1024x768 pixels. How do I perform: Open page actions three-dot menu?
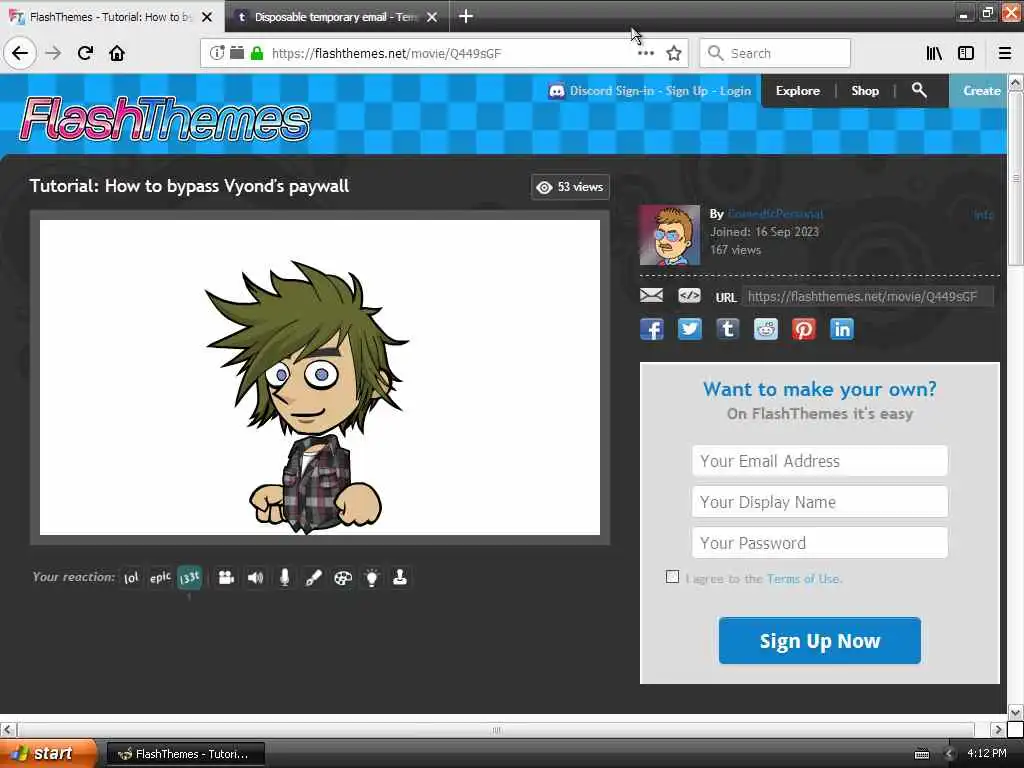645,53
